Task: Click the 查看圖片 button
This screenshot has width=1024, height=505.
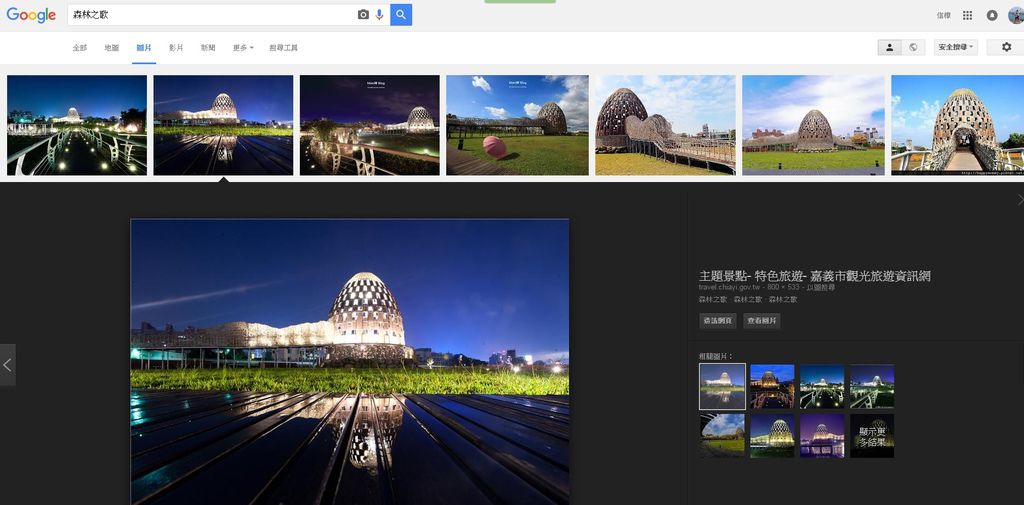Action: pyautogui.click(x=761, y=321)
